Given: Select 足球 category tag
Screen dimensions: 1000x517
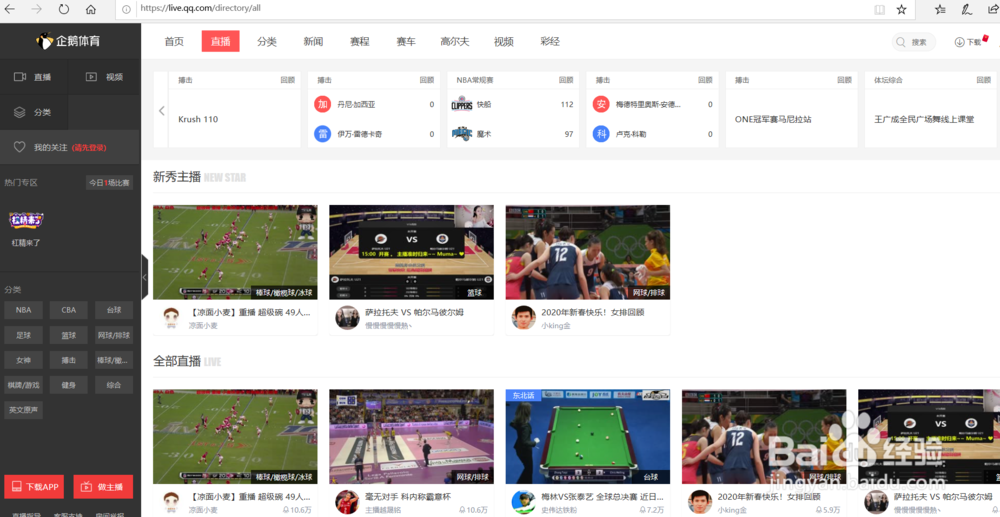Looking at the screenshot, I should 24,335.
